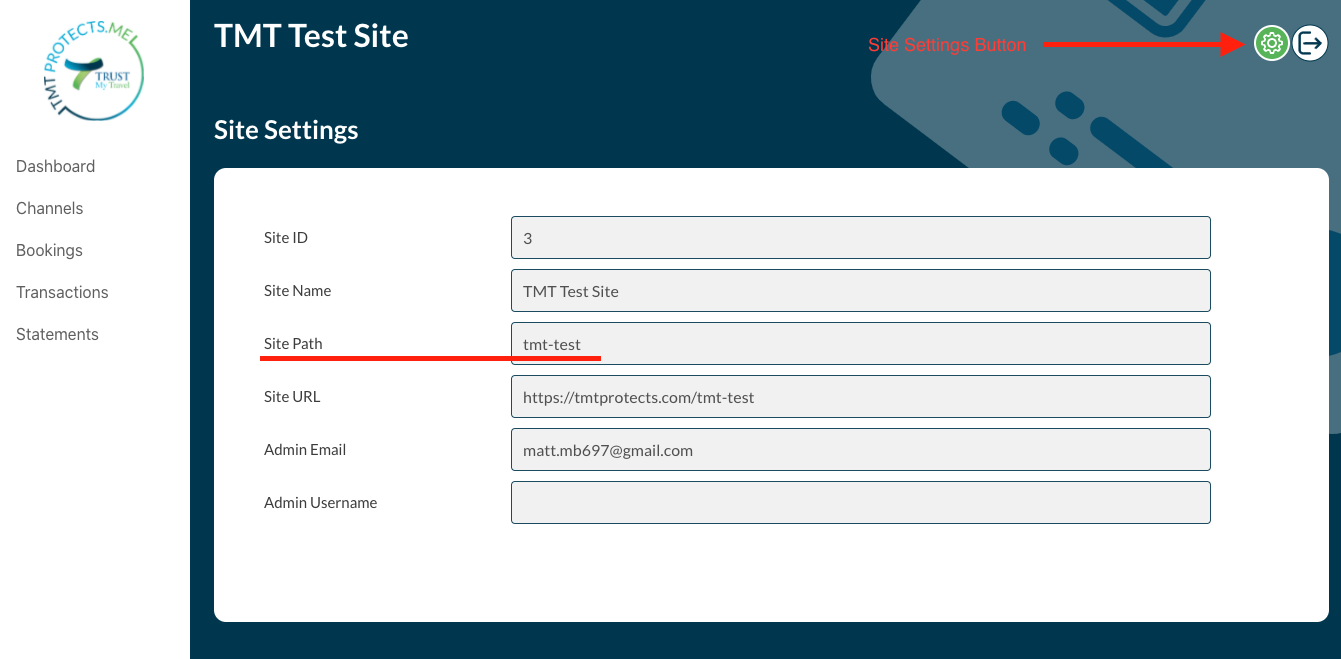Click the logout icon in the header

[1310, 43]
